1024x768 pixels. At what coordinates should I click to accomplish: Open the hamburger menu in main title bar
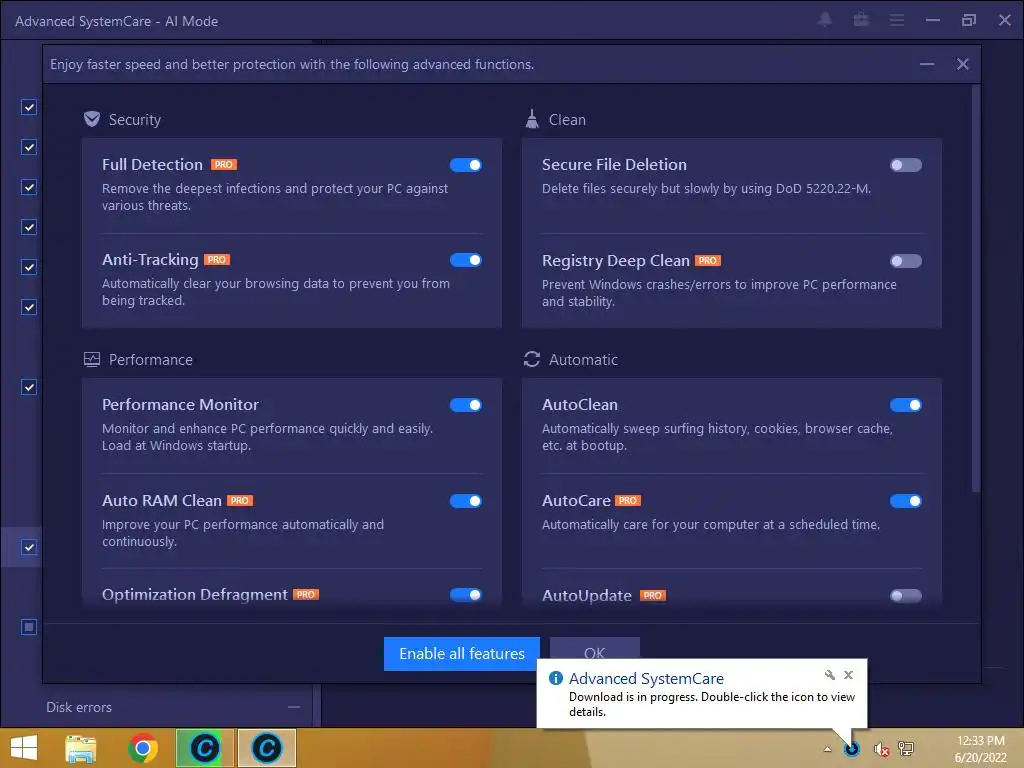coord(897,20)
